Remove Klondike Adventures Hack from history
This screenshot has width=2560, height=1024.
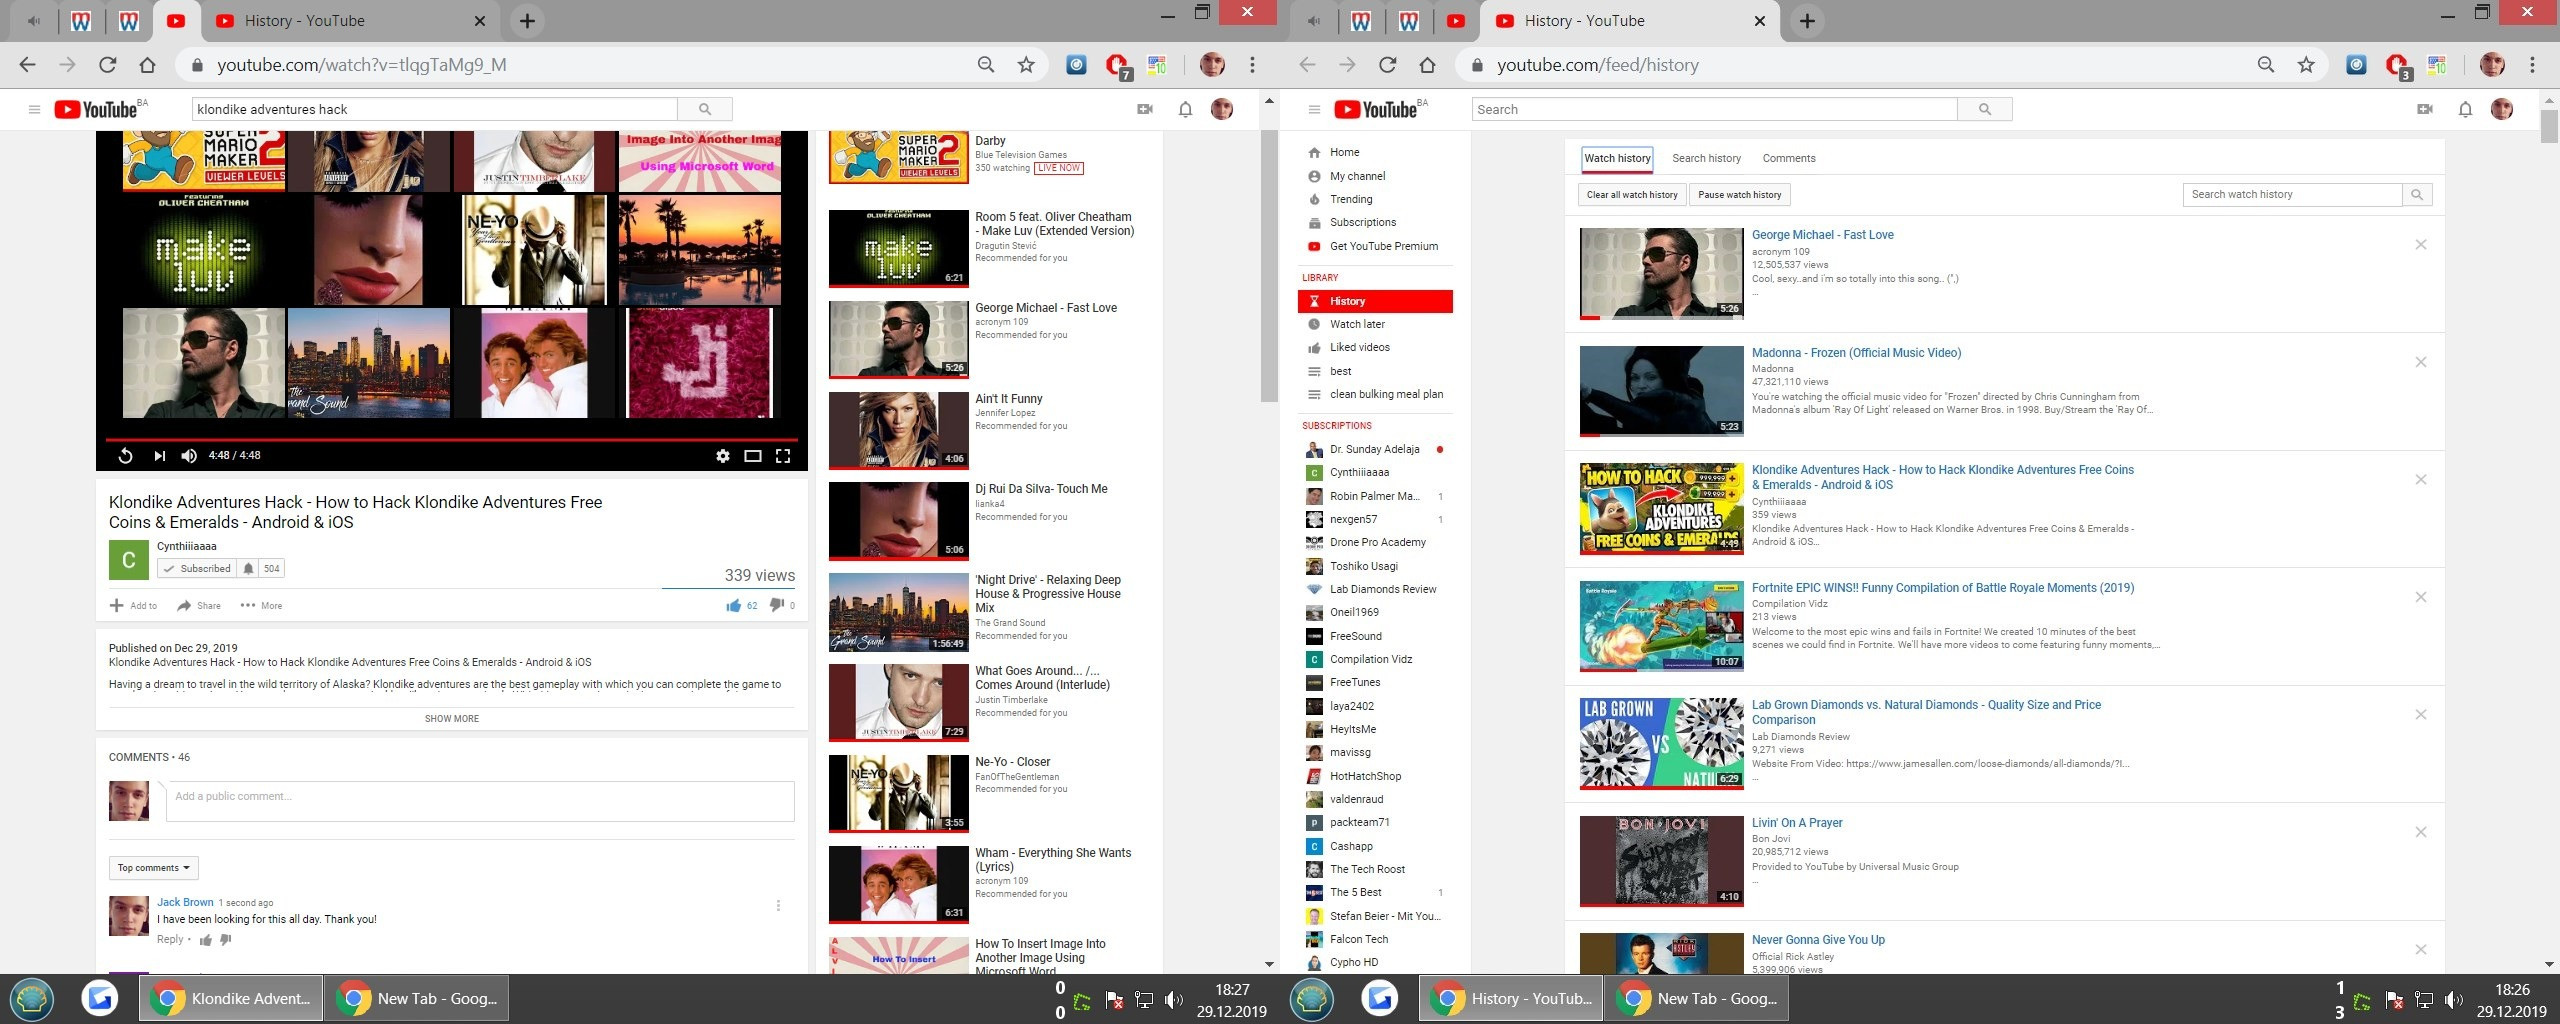(2421, 480)
